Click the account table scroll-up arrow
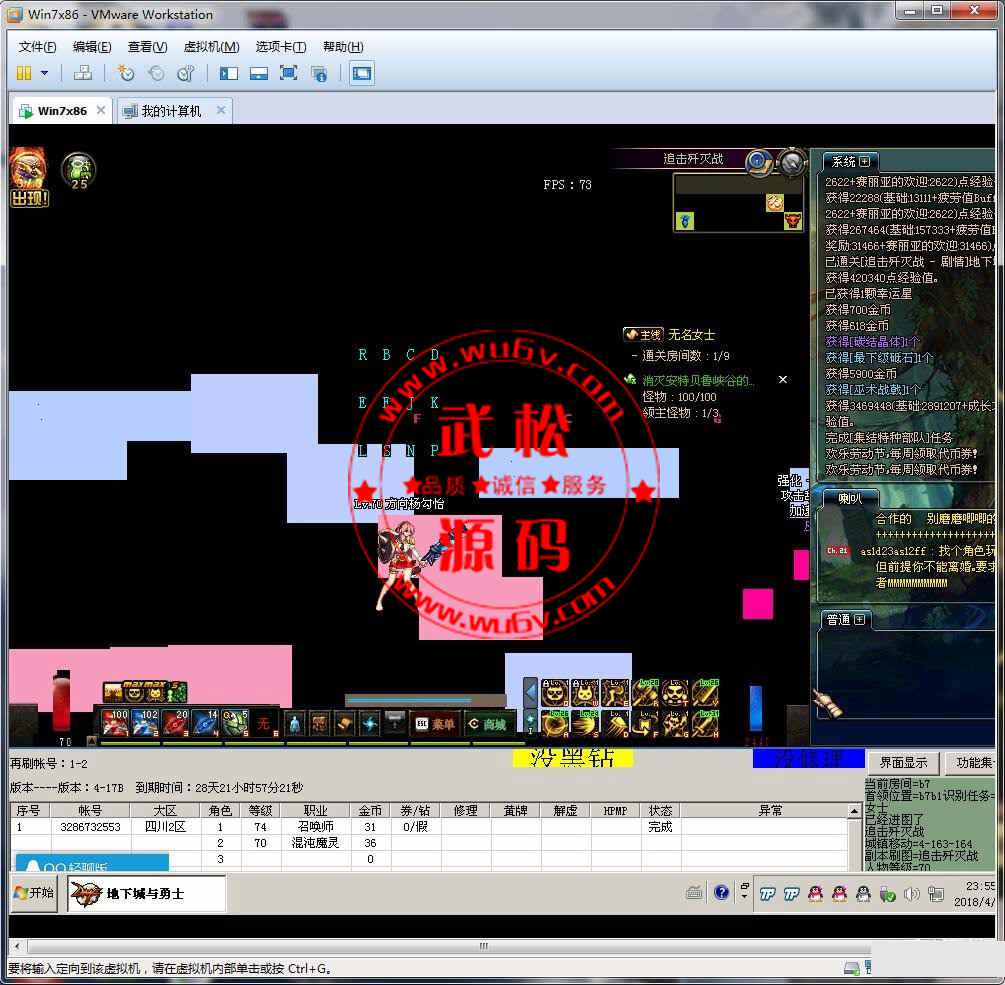The image size is (1005, 985). pyautogui.click(x=854, y=811)
